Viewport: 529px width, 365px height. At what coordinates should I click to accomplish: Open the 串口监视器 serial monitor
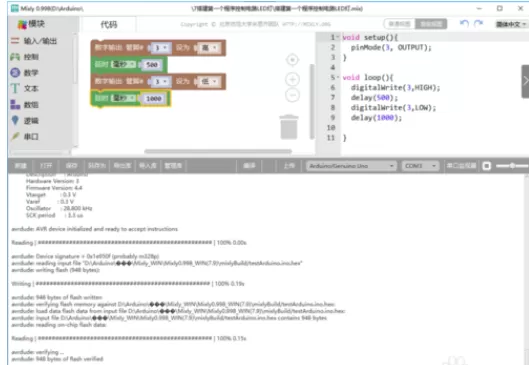click(x=461, y=166)
